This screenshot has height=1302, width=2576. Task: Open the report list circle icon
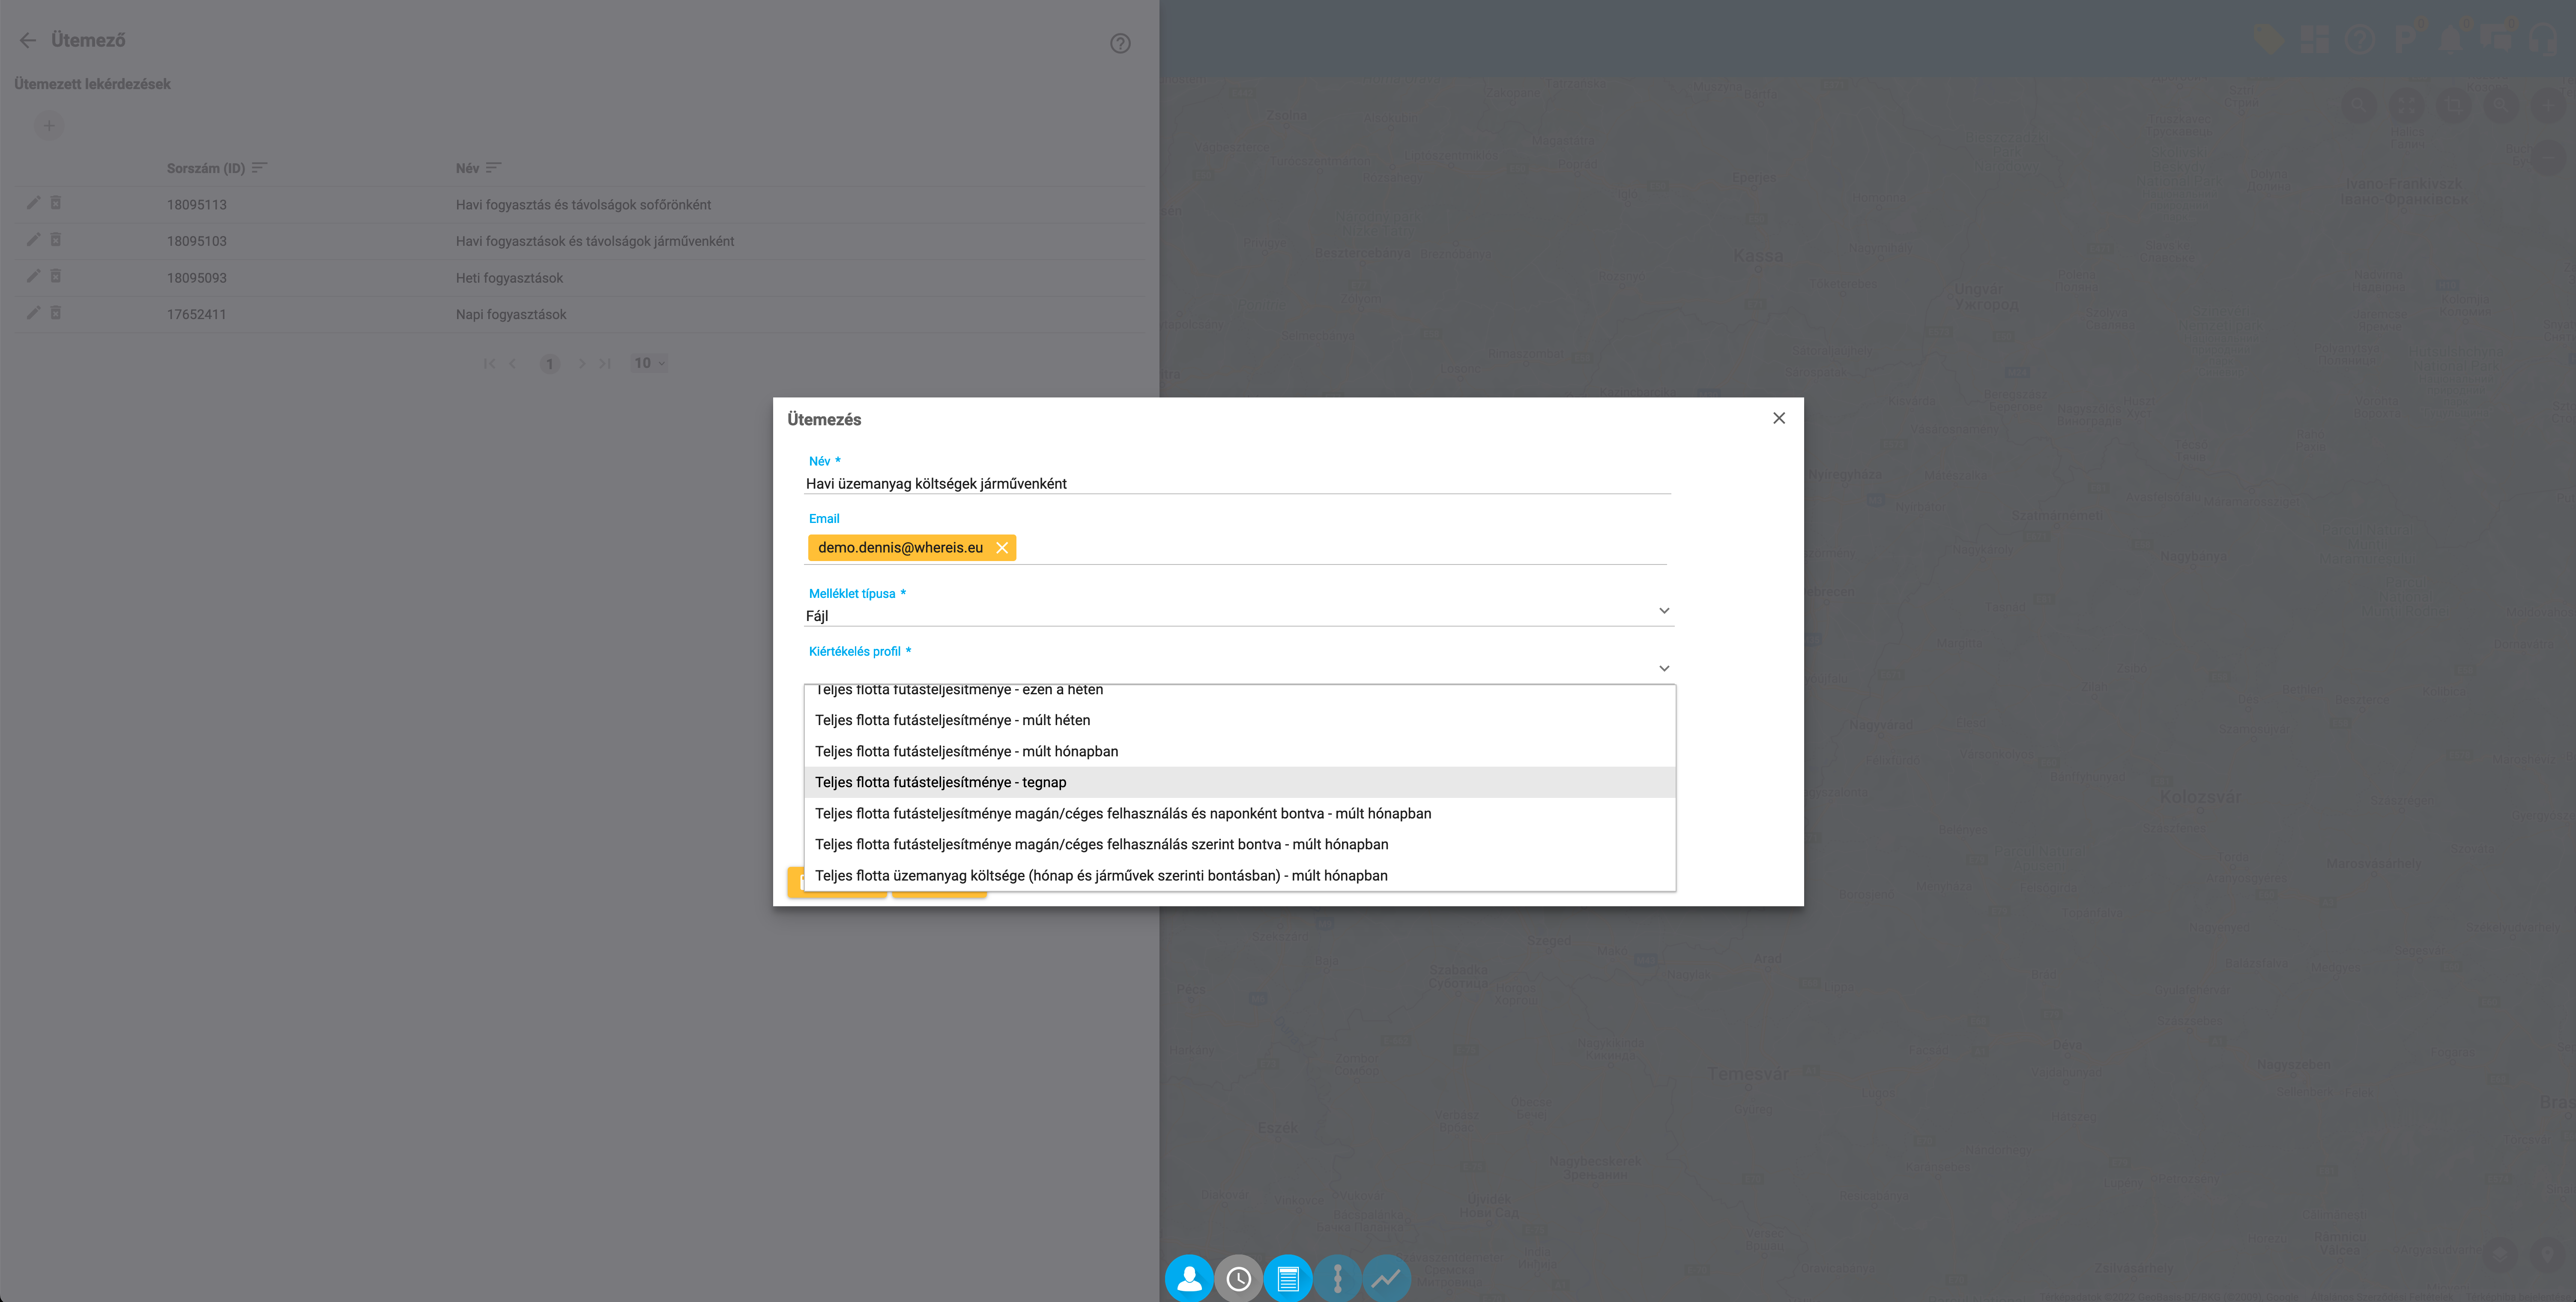[x=1288, y=1278]
